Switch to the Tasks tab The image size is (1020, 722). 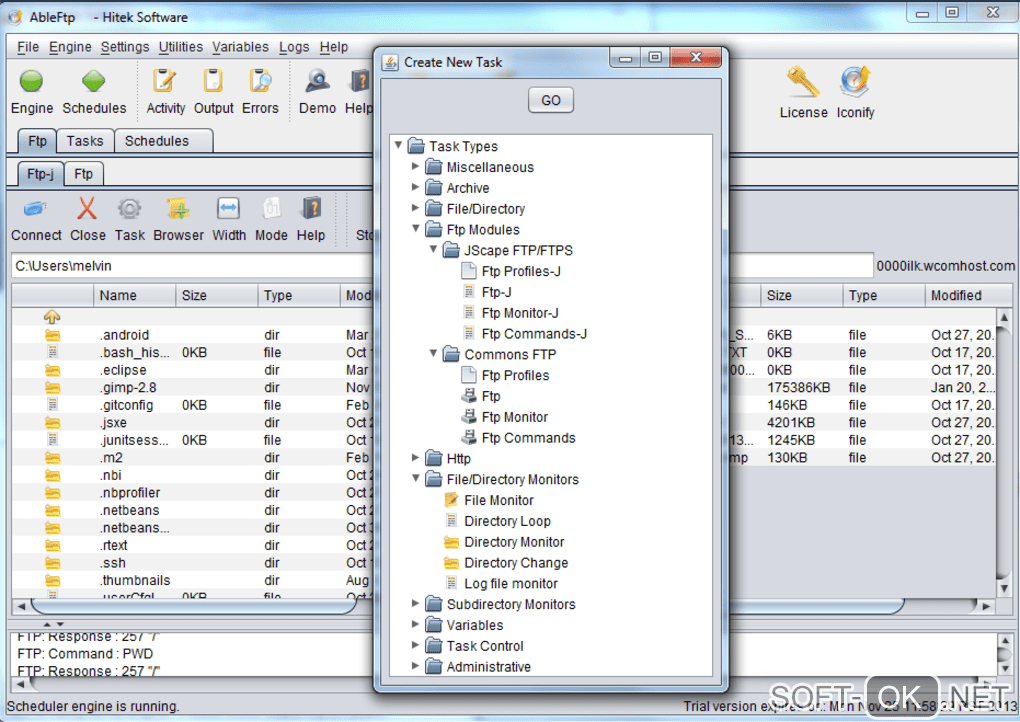[85, 141]
